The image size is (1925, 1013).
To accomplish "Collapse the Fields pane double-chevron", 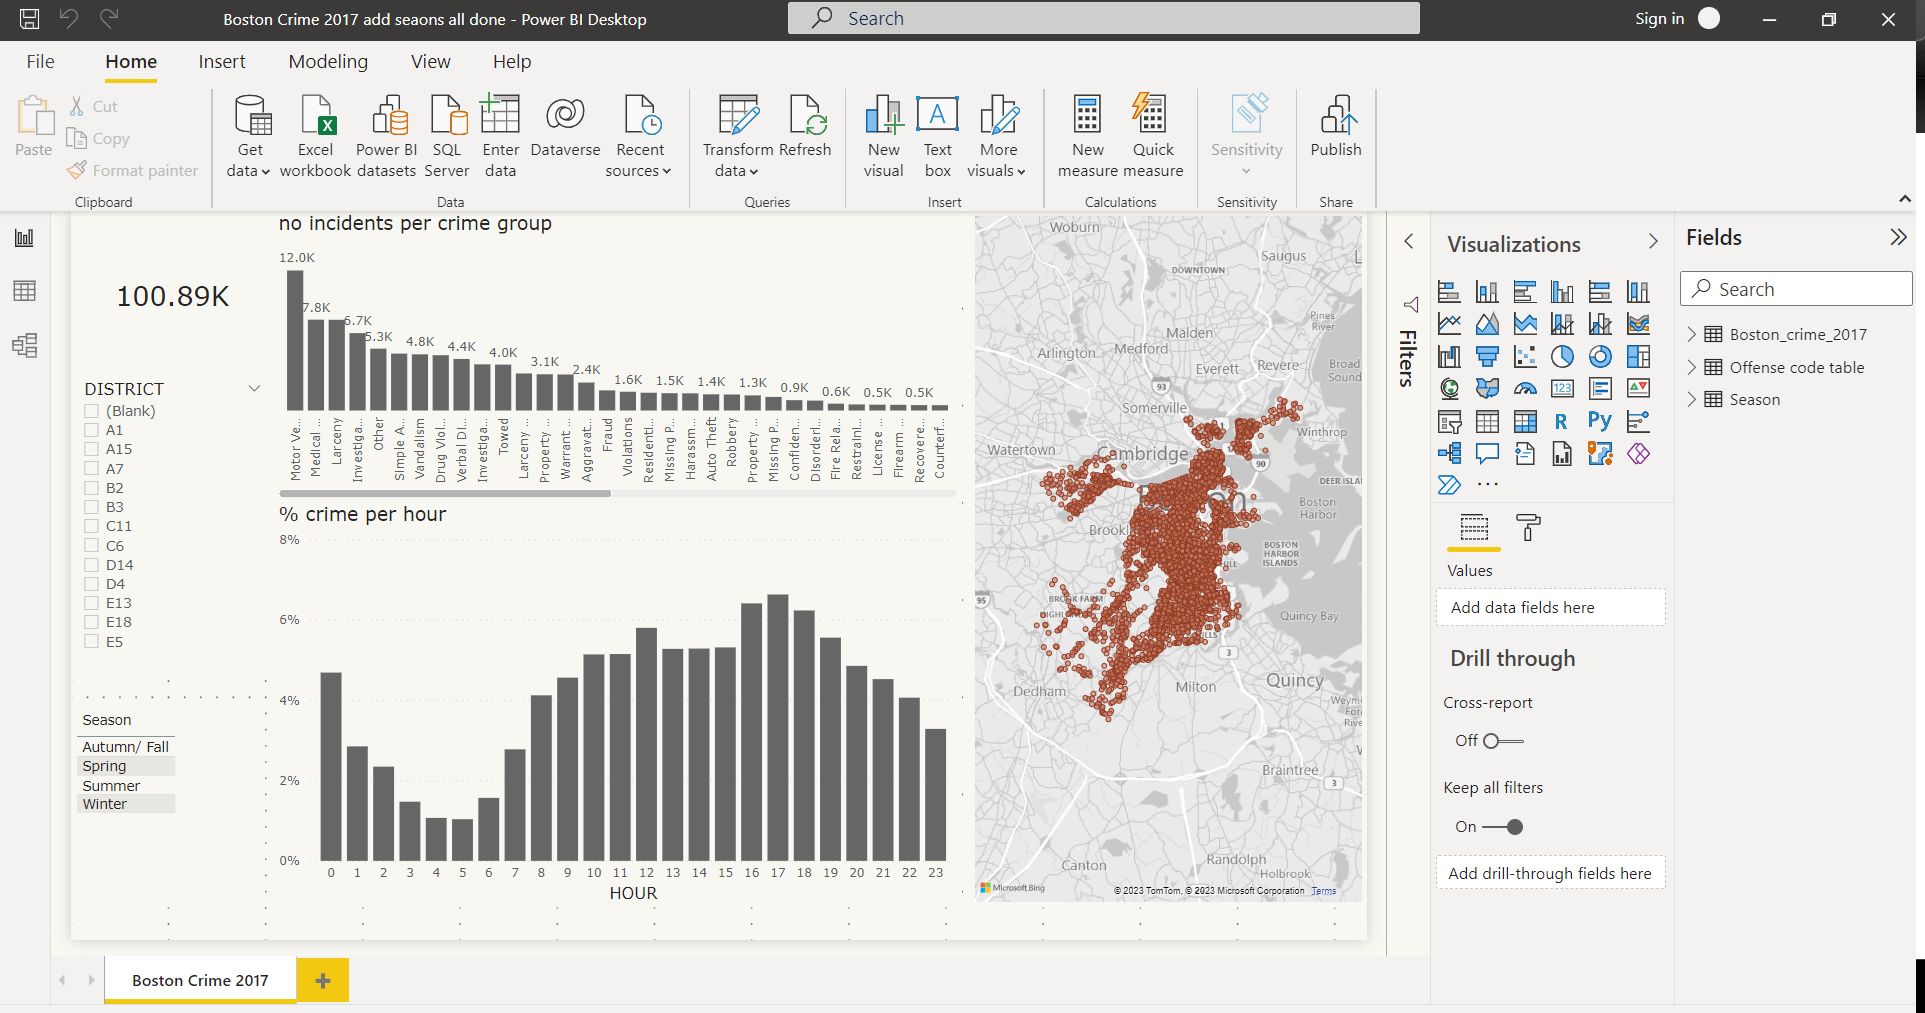I will [1898, 237].
